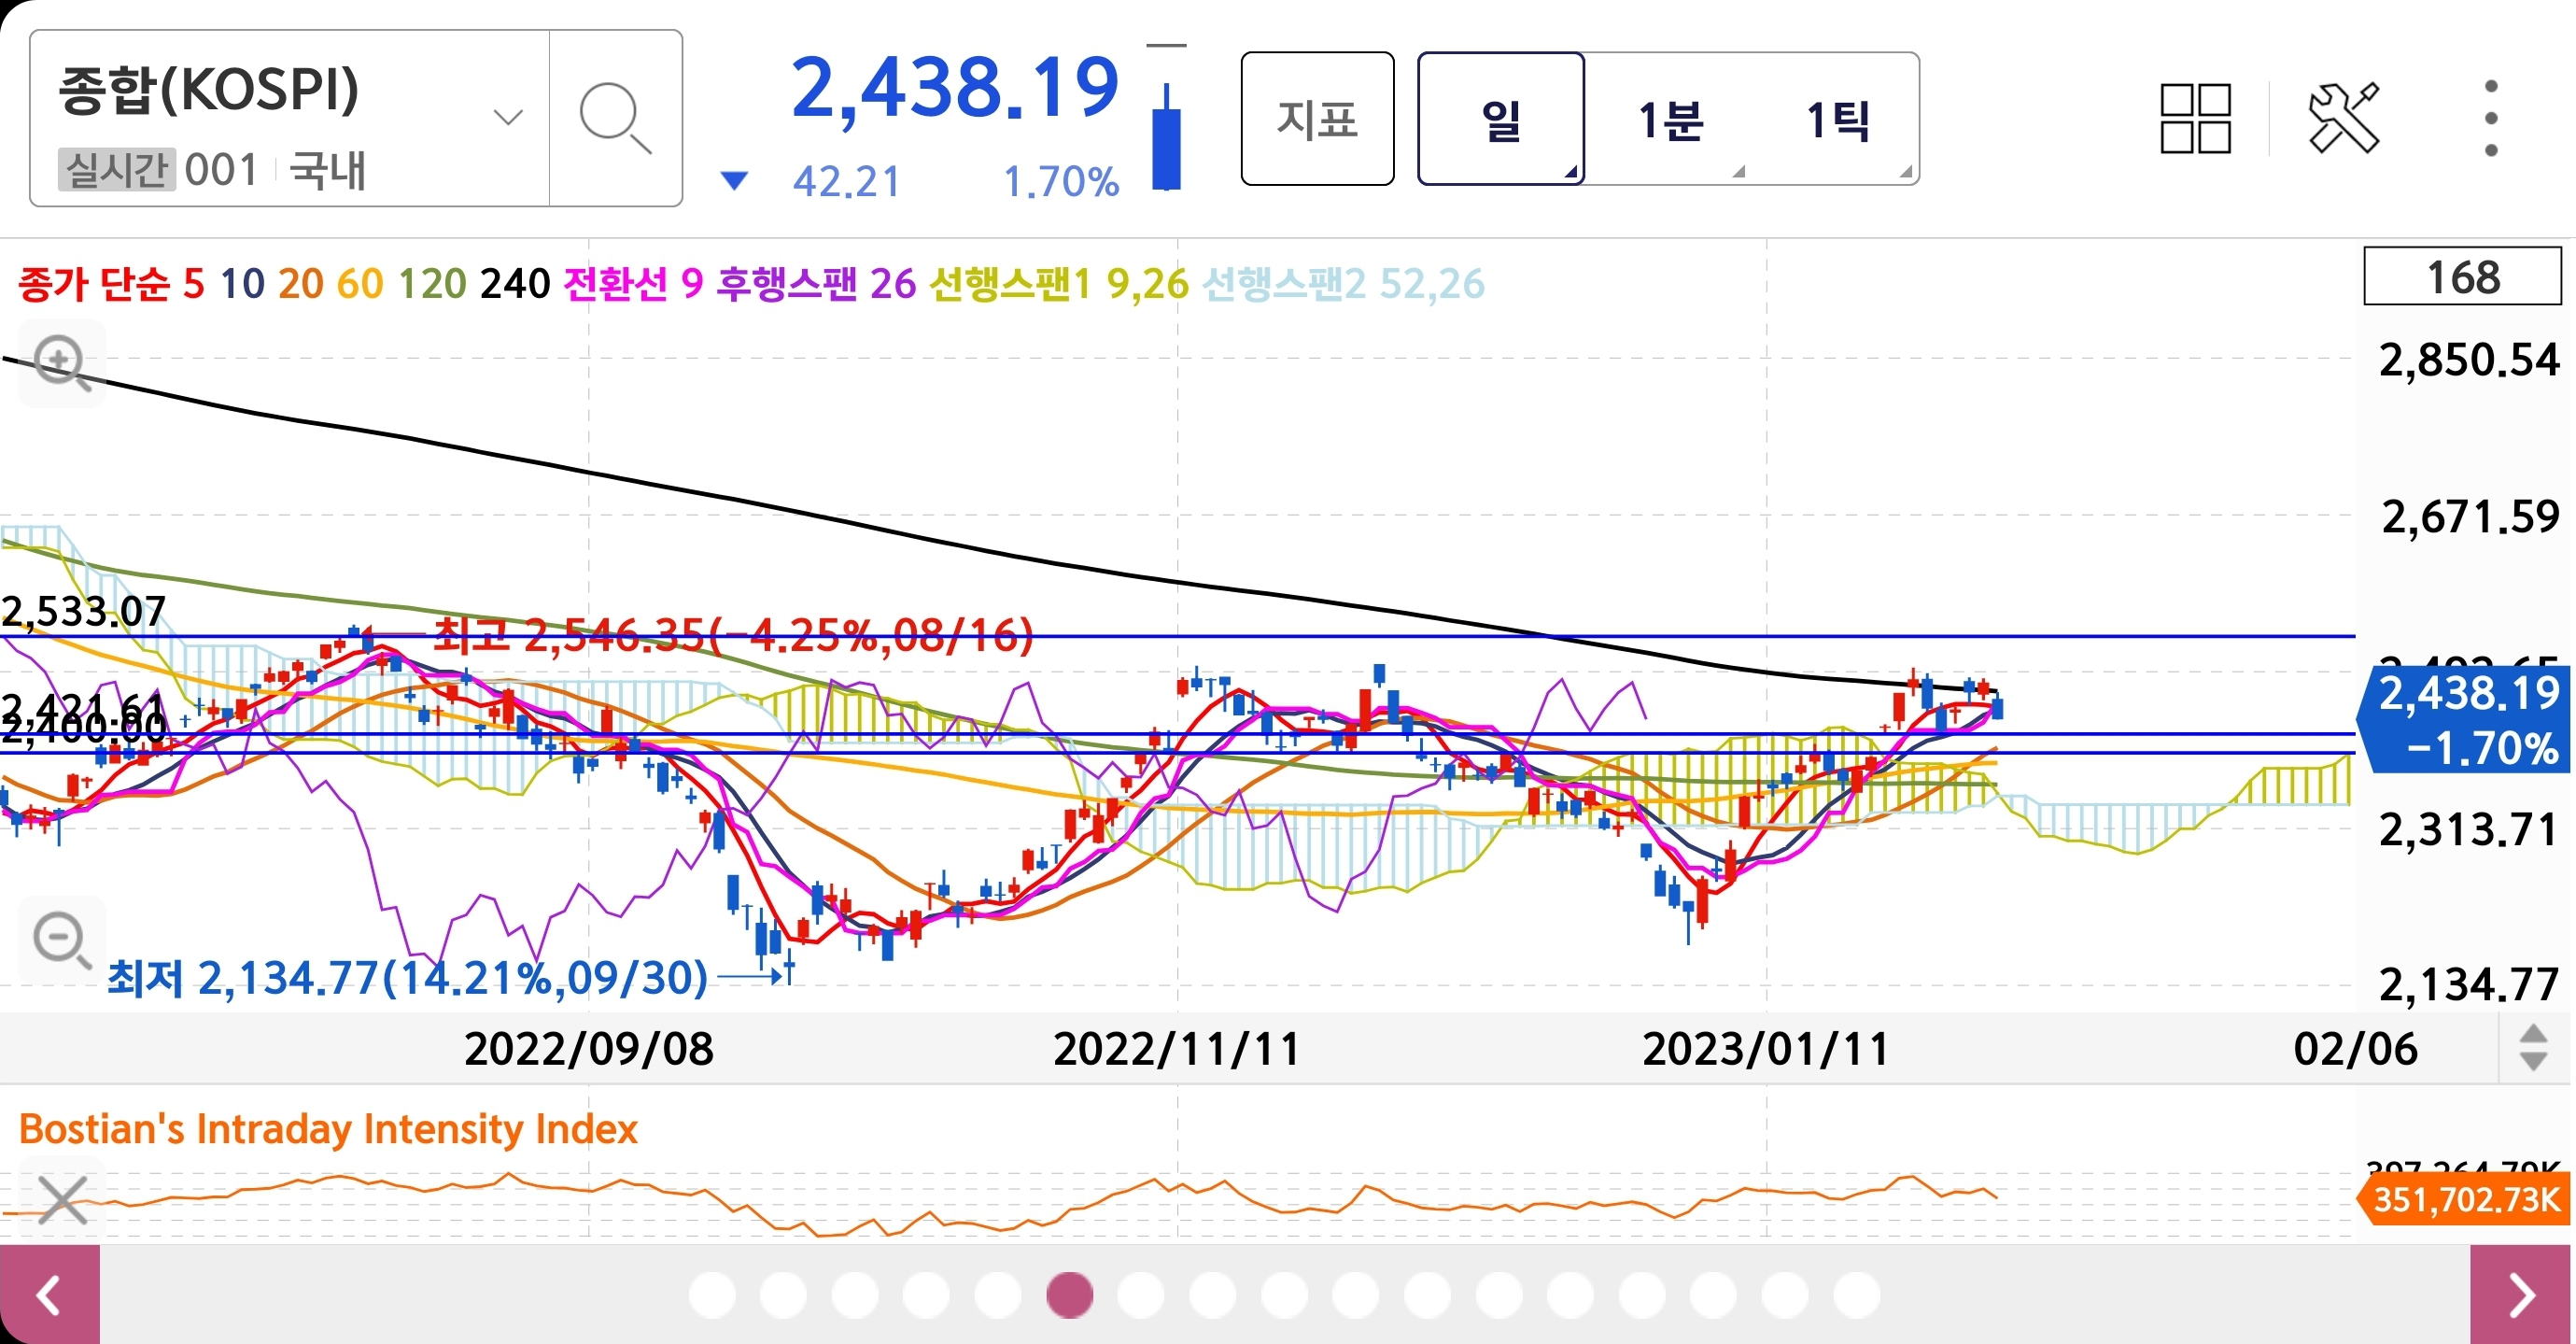2576x1344 pixels.
Task: Go to previous page with left arrow
Action: (50, 1295)
